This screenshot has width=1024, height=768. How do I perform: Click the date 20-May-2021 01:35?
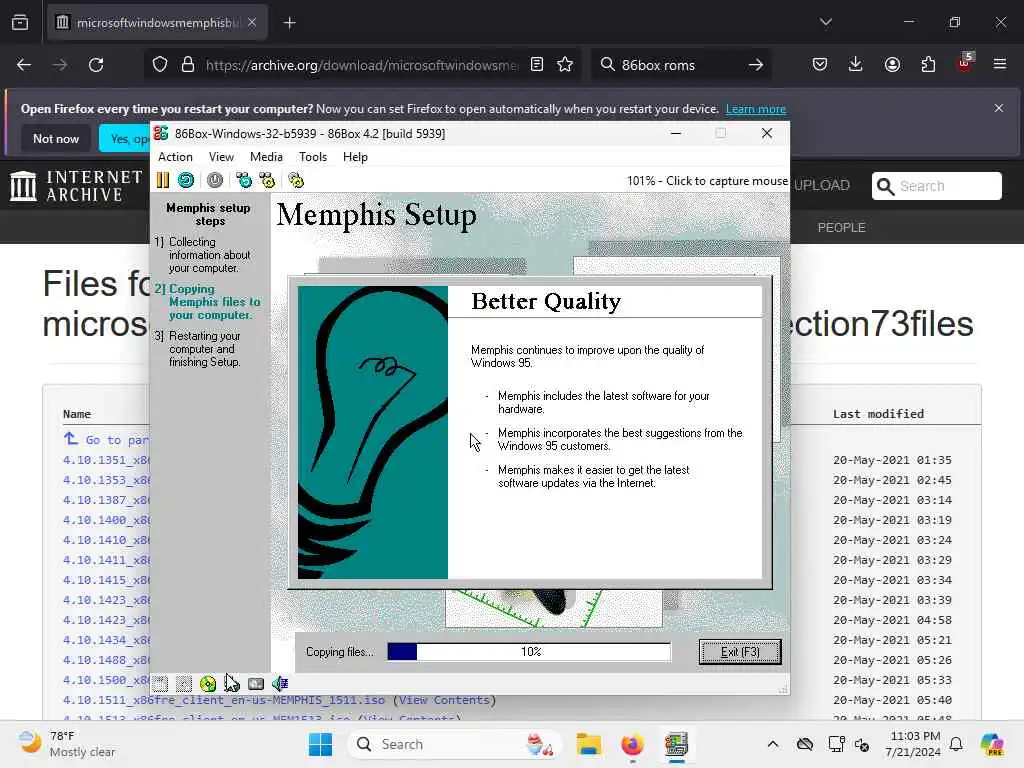click(892, 460)
